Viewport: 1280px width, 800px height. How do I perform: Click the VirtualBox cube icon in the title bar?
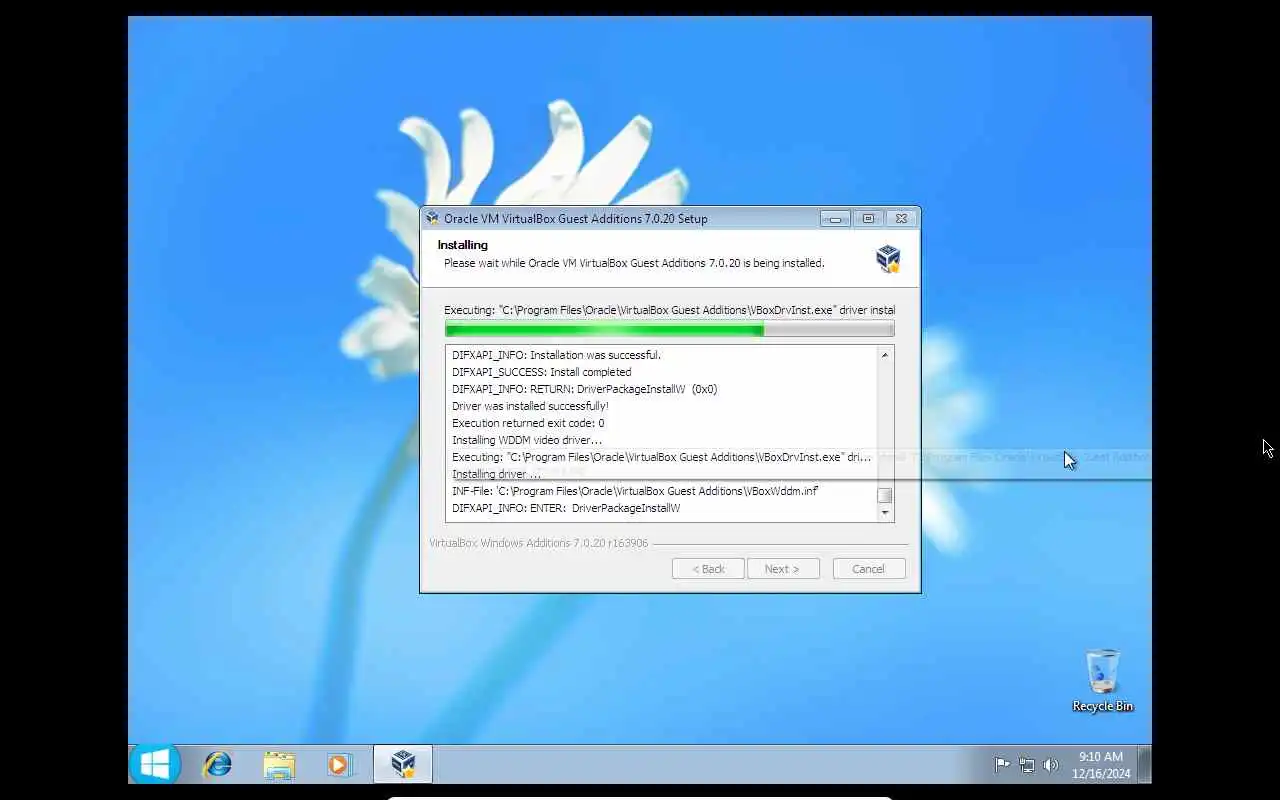coord(432,218)
